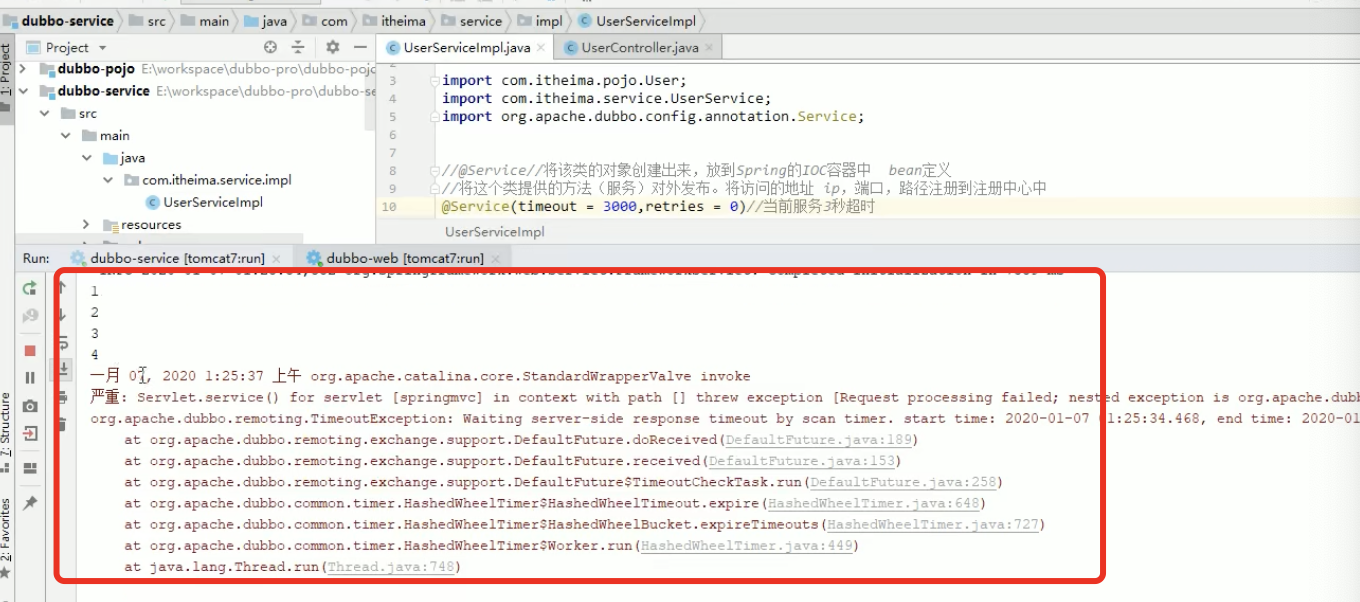Pin the Run tab with pushpin icon
1360x602 pixels.
[x=30, y=503]
